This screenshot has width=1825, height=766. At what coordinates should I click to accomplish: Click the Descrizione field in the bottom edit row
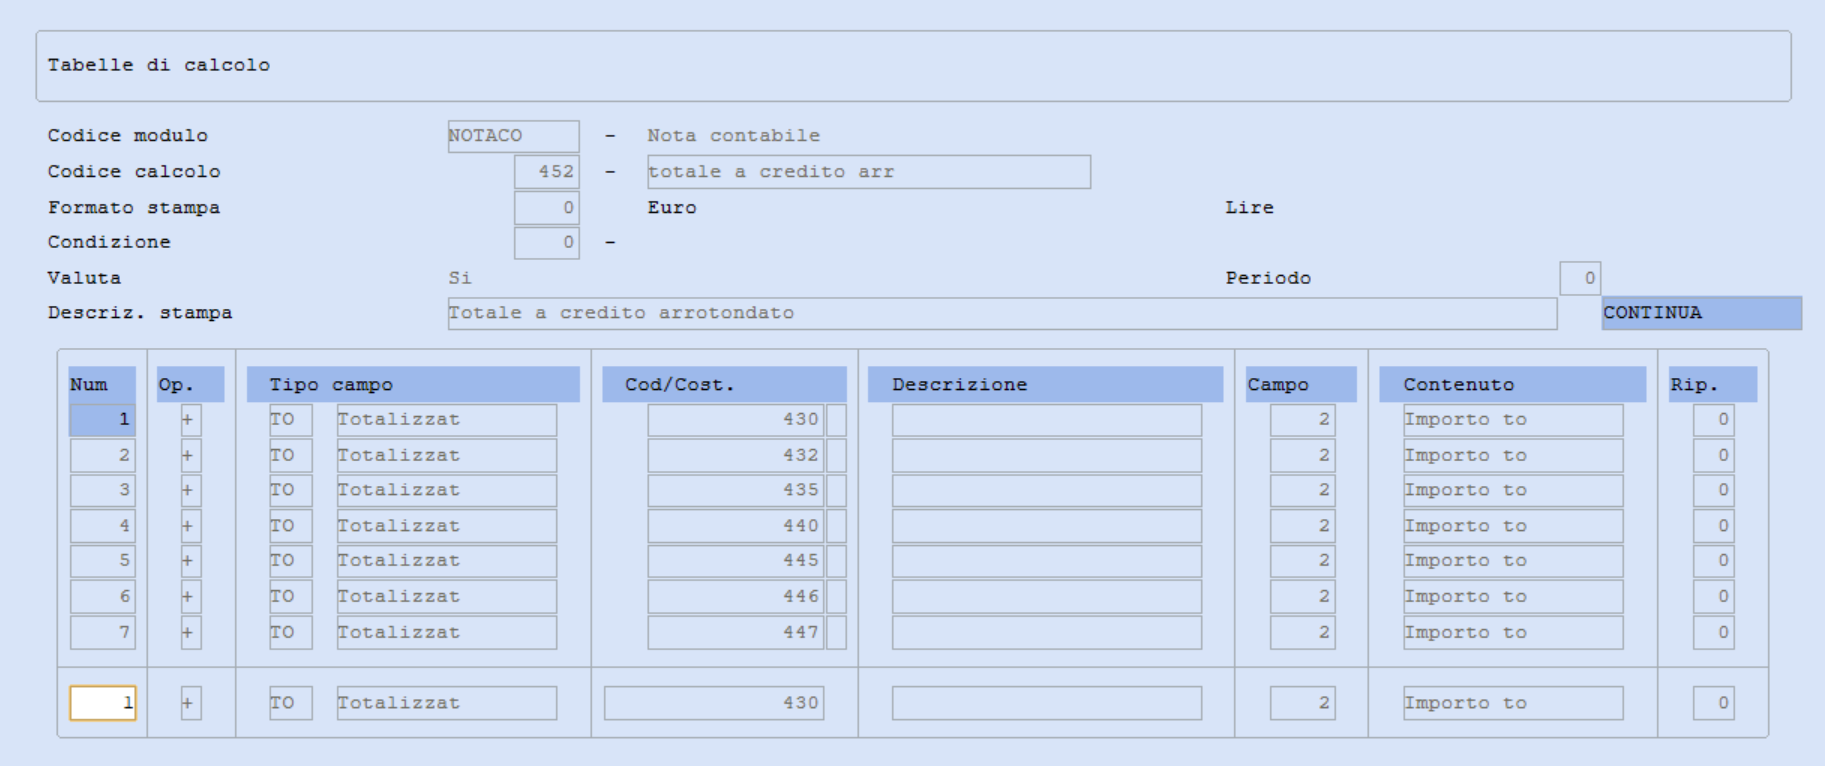coord(1047,703)
